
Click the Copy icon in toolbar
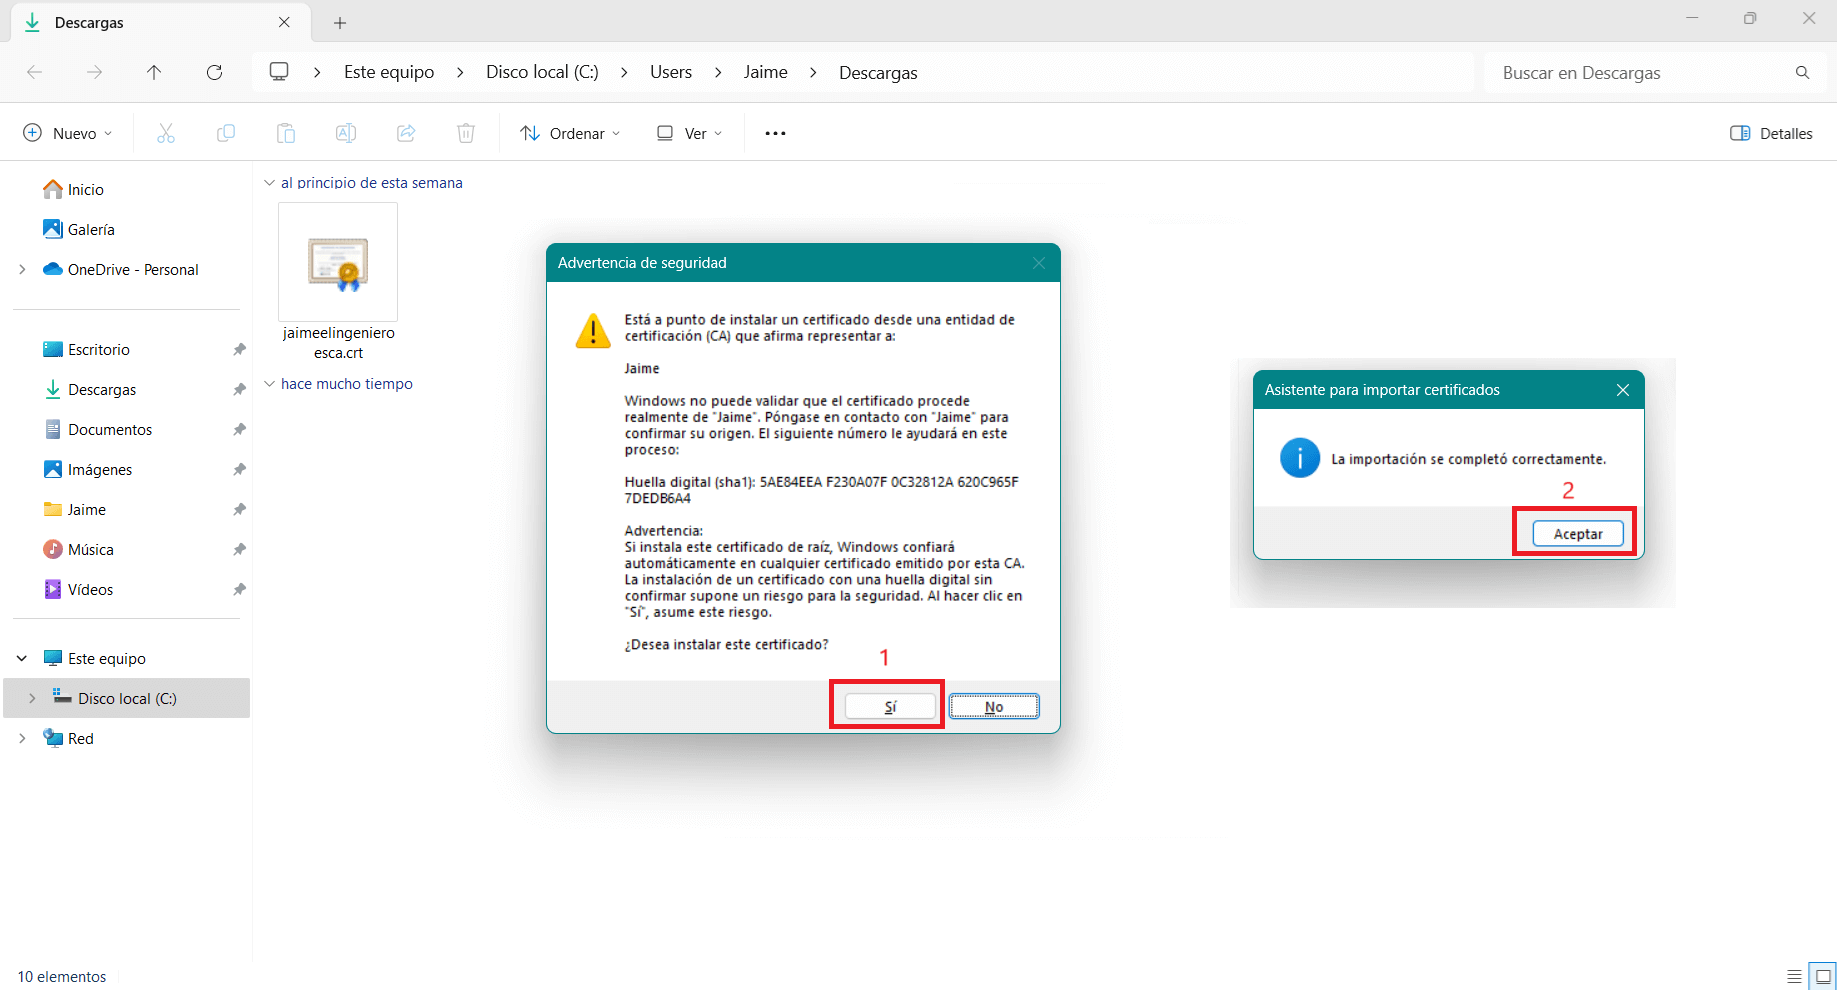pos(226,133)
